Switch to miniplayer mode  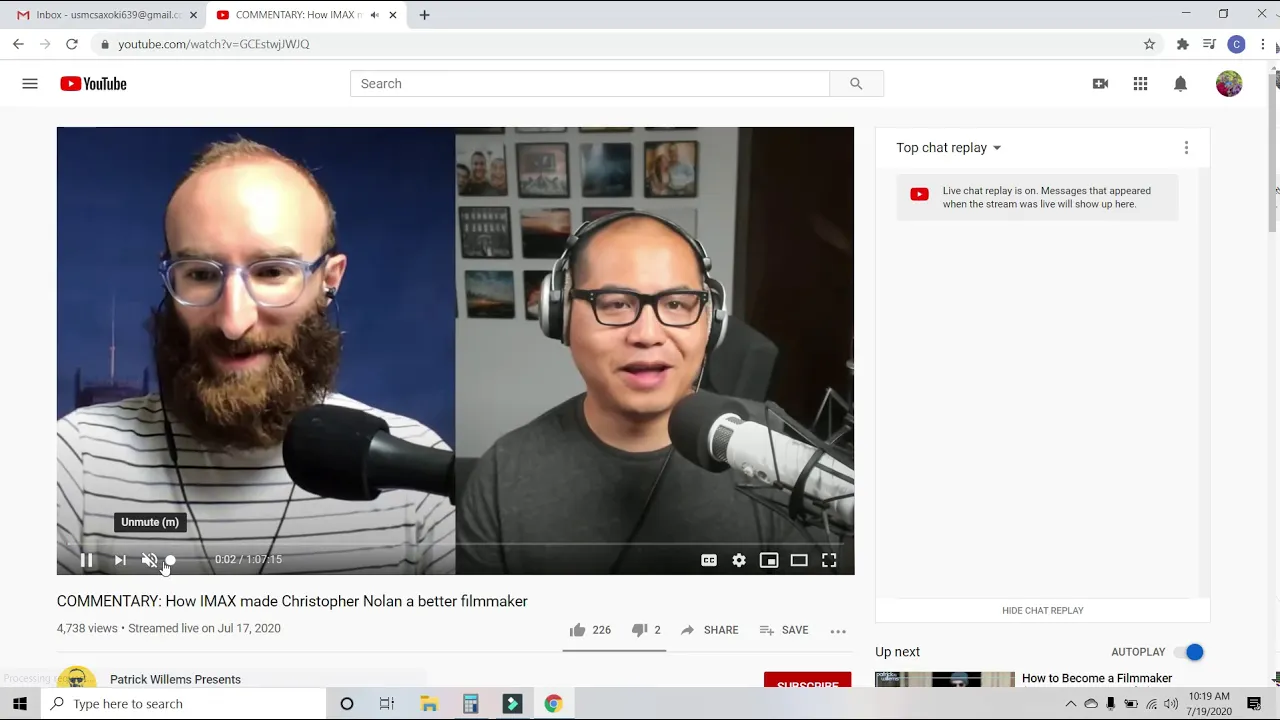coord(769,560)
